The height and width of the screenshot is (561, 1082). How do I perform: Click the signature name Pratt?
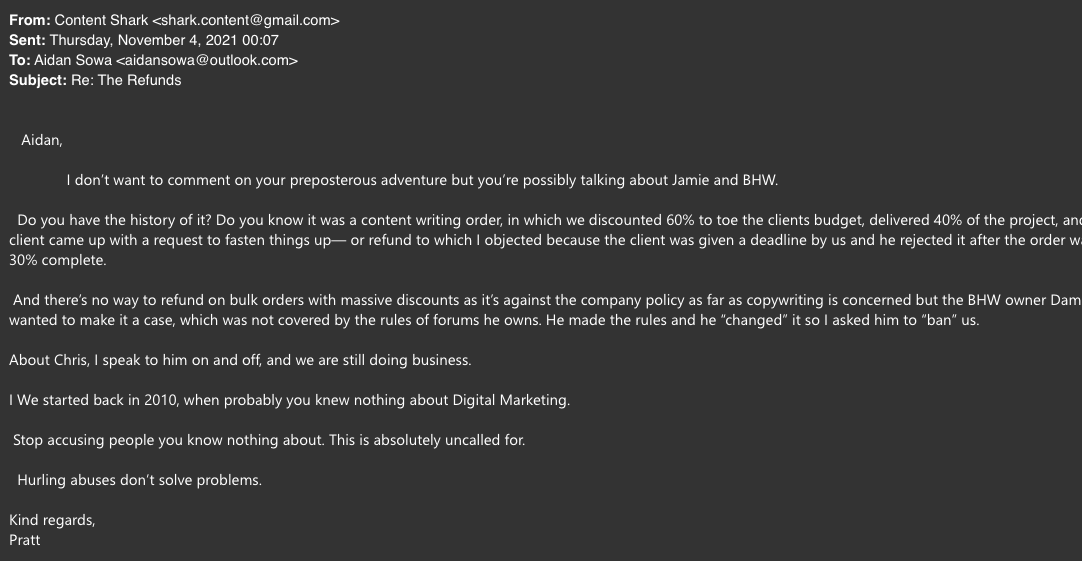pyautogui.click(x=25, y=540)
